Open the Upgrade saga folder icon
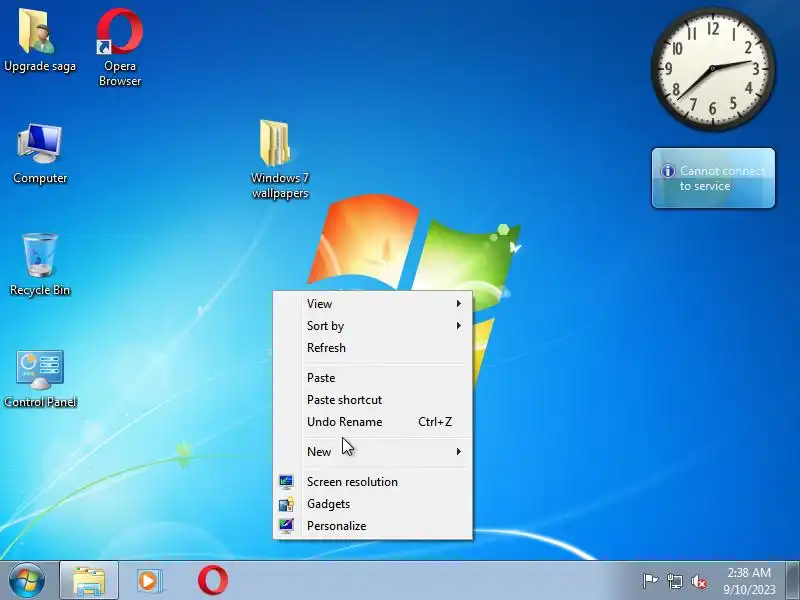800x600 pixels. coord(39,41)
